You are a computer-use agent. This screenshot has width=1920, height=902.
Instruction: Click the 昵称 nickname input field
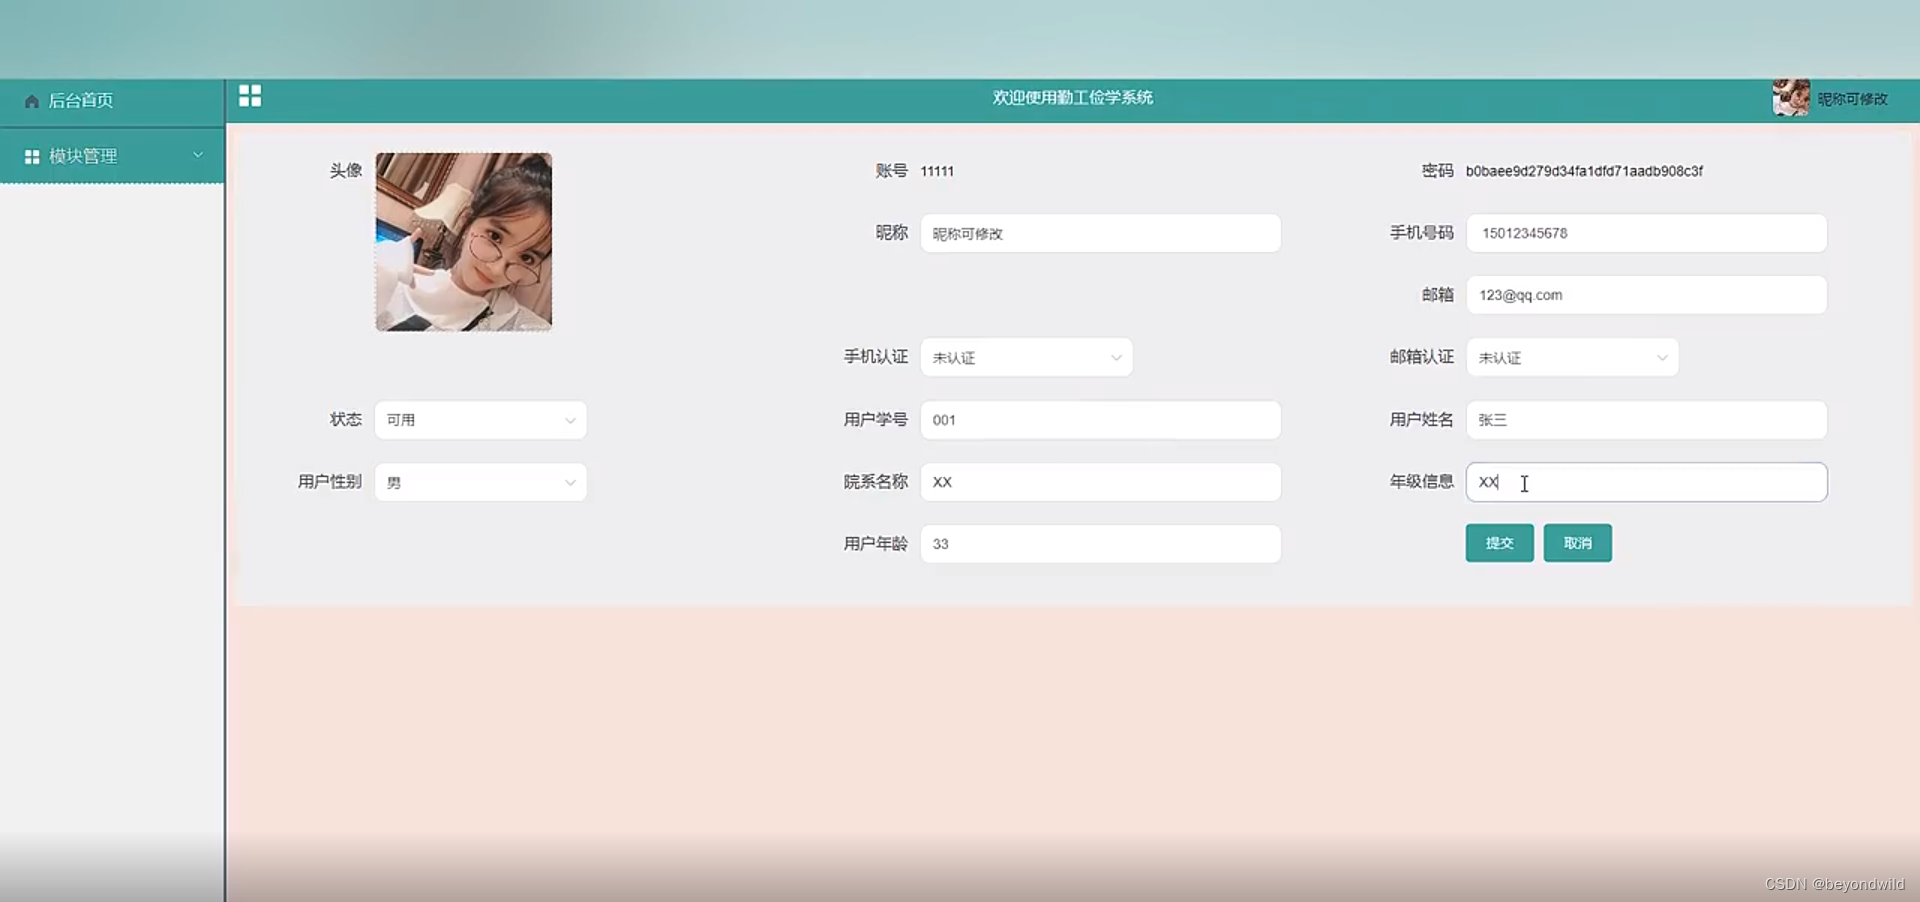point(1100,233)
